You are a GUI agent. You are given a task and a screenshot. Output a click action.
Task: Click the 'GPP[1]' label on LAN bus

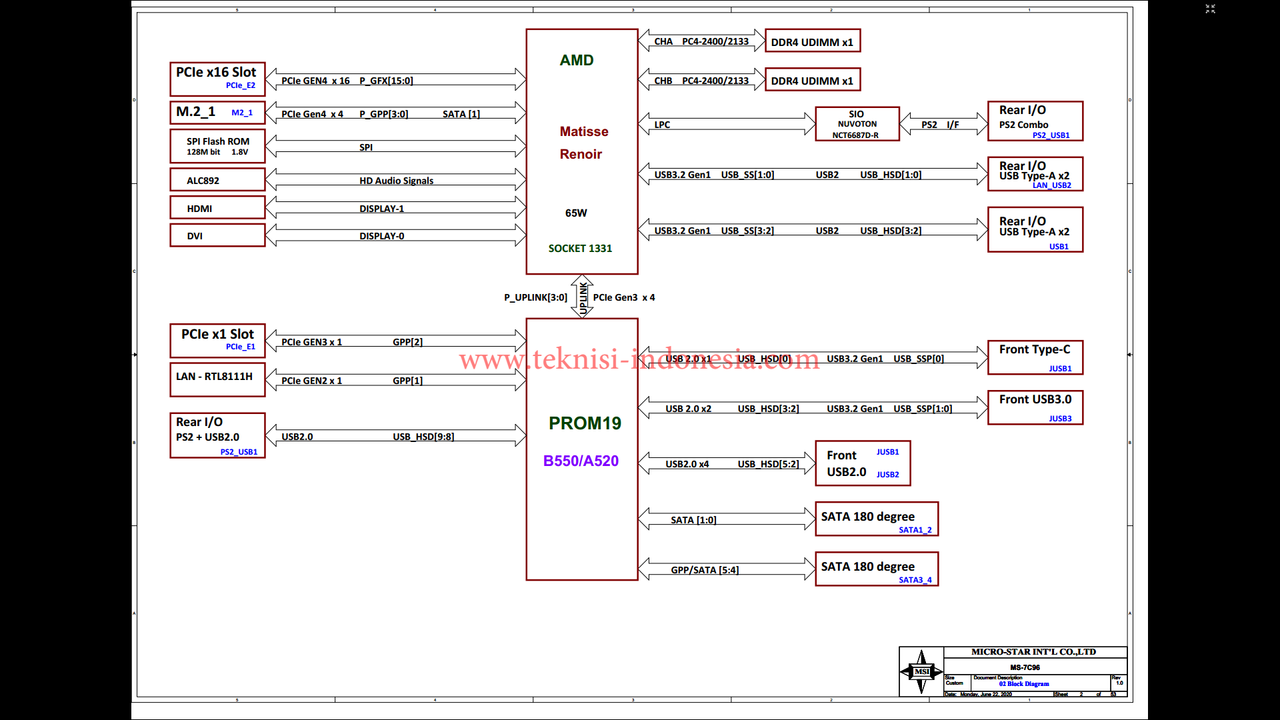pos(407,381)
